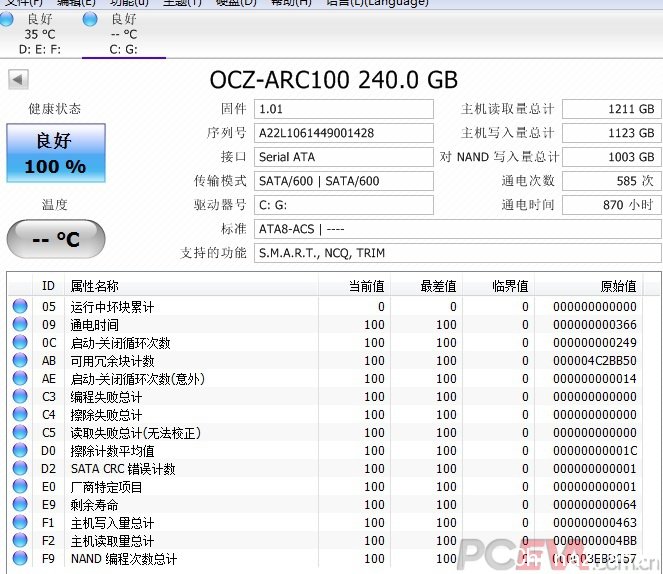
Task: Select the 主机读取里总计 attribute in row F2
Action: pos(112,541)
